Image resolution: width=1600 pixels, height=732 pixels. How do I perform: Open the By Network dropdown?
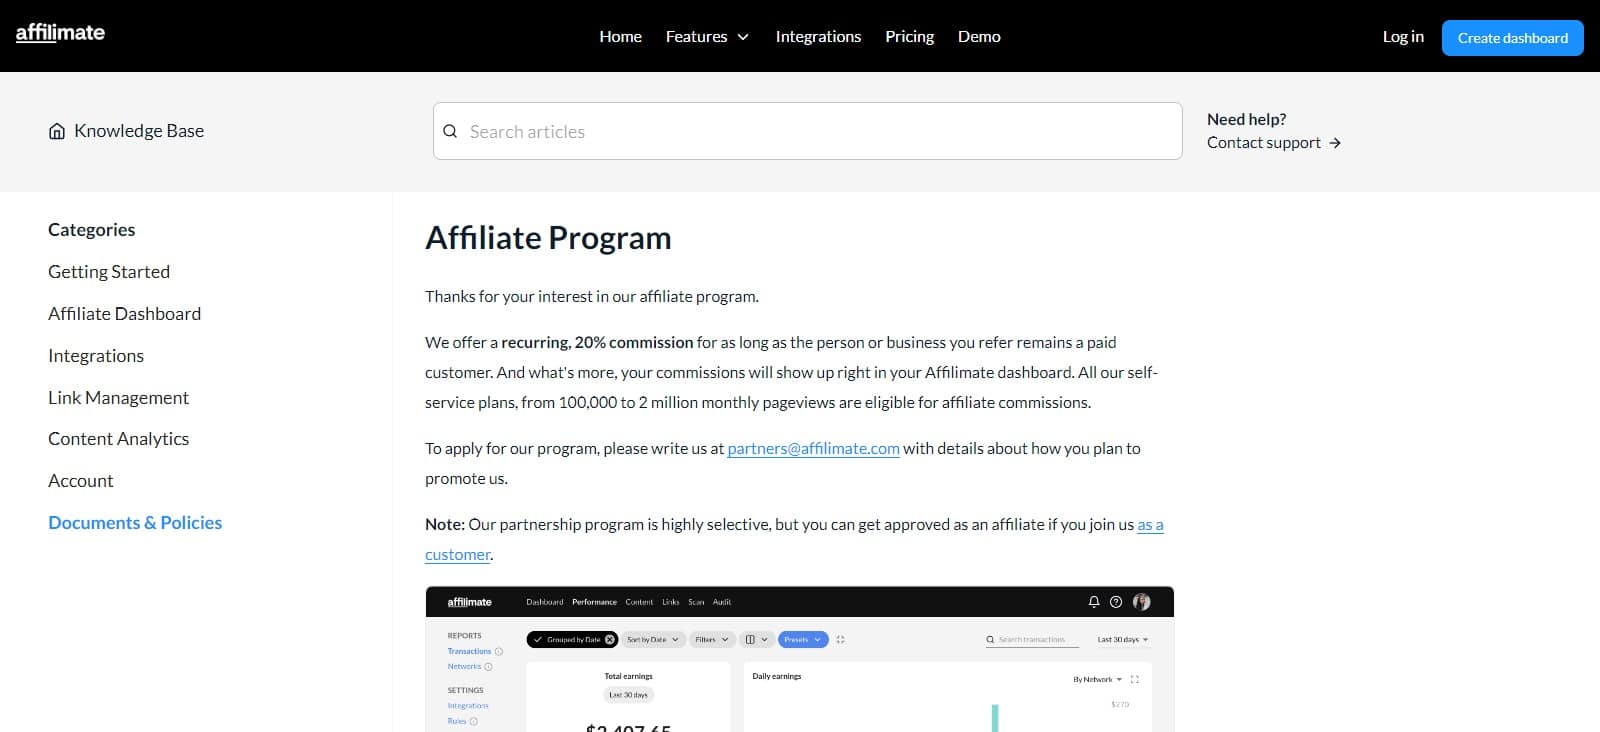(1097, 679)
